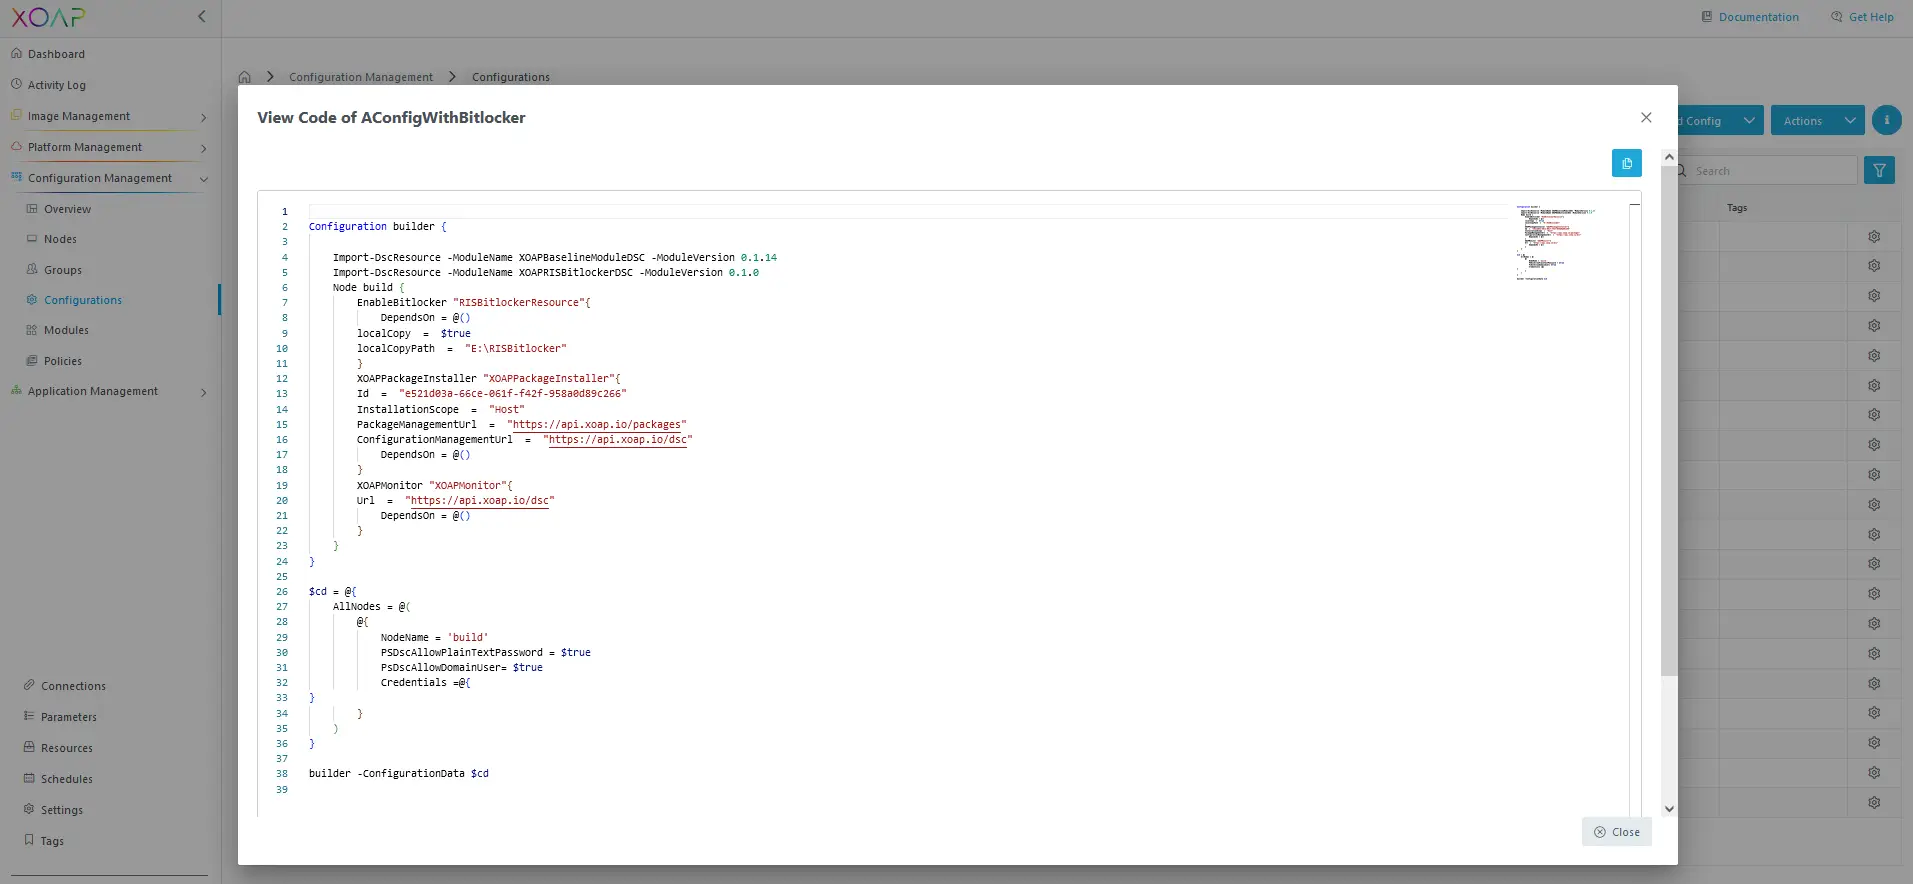Open Resources in the sidebar
The height and width of the screenshot is (884, 1913).
(x=67, y=748)
